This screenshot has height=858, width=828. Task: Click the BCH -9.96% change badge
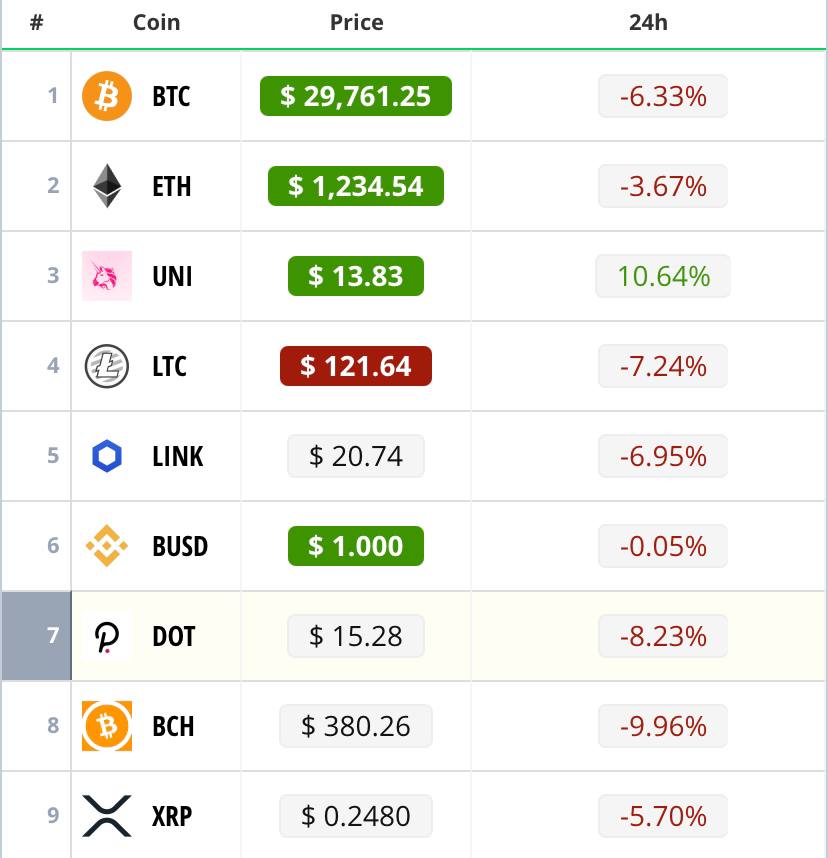(x=663, y=726)
